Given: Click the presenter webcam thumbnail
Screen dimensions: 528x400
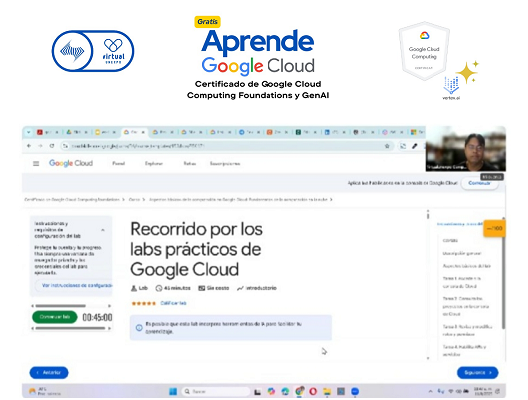Looking at the screenshot, I should [x=466, y=149].
